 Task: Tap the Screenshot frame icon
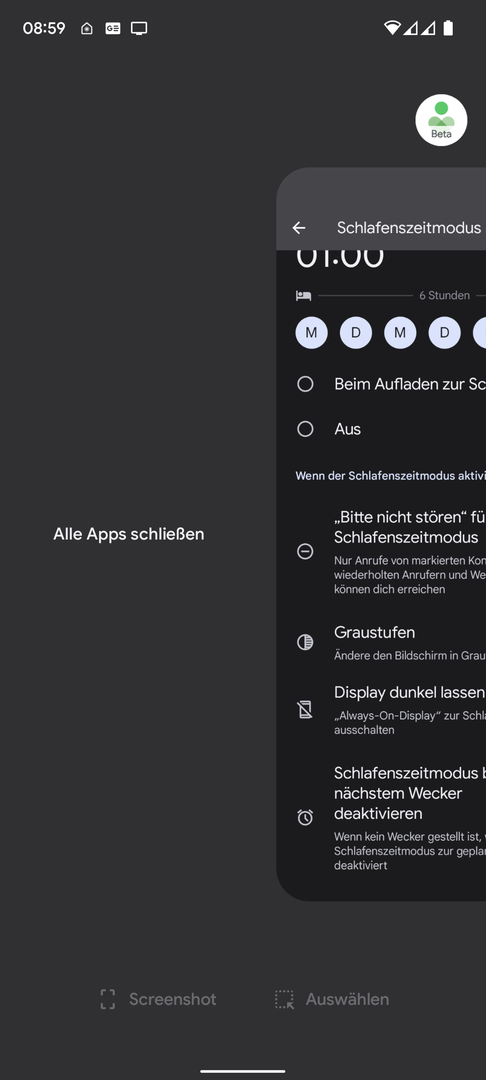(x=108, y=999)
